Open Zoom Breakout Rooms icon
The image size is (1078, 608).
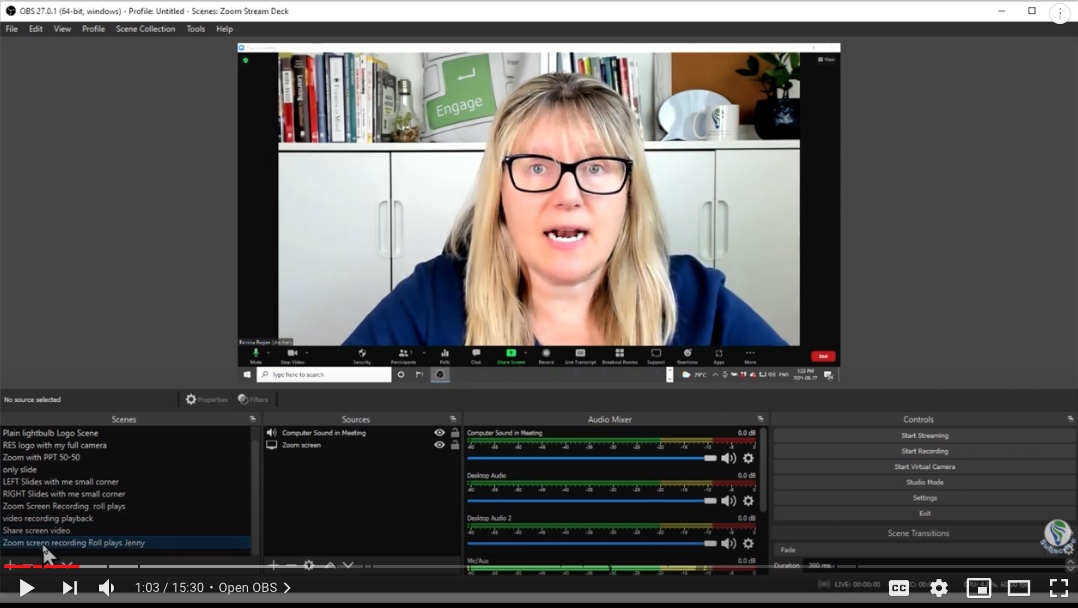(619, 354)
